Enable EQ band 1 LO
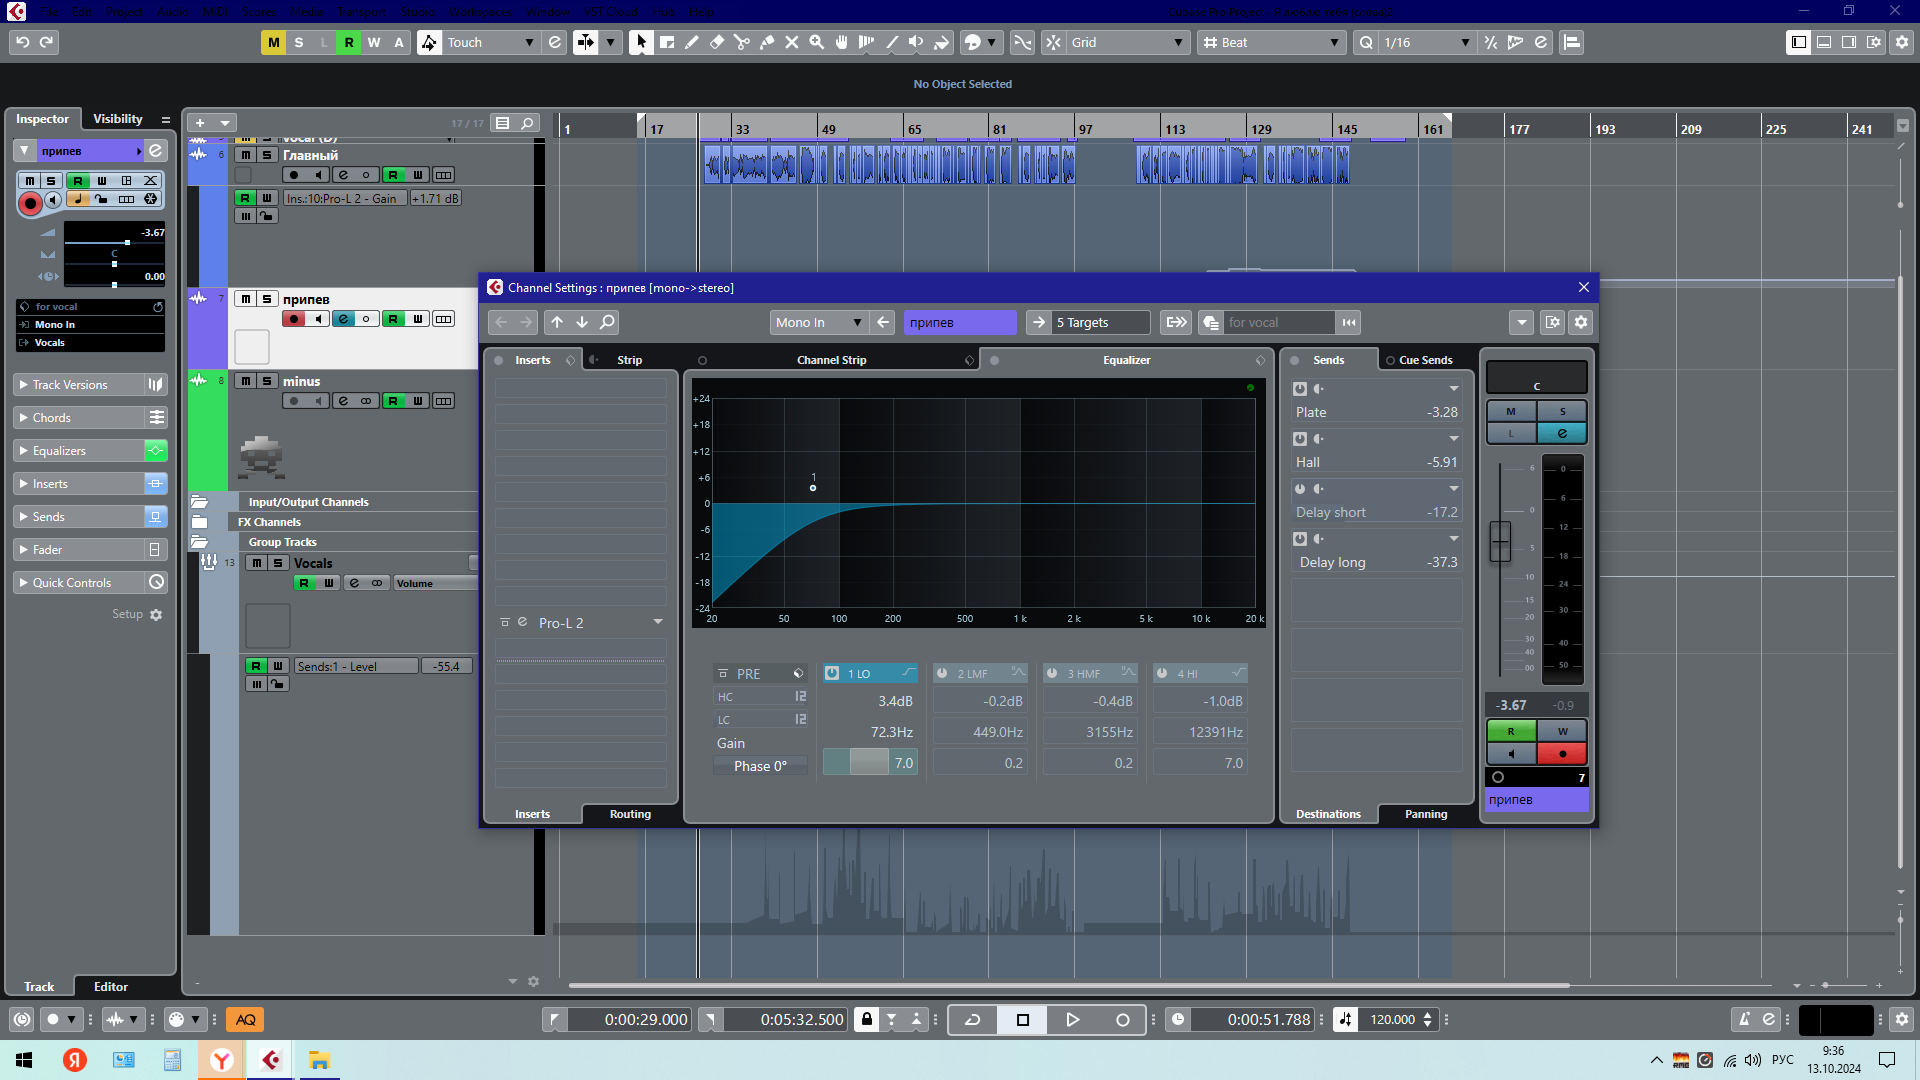 coord(832,674)
